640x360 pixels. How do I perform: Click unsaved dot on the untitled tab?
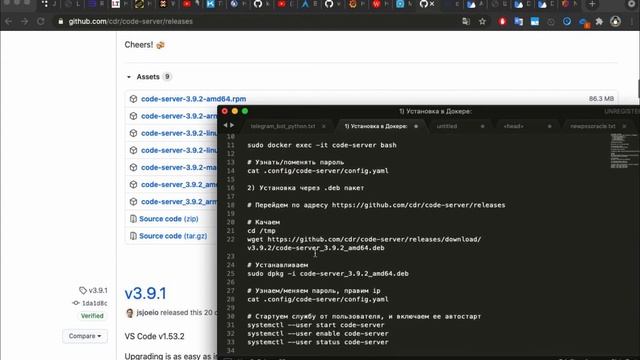[482, 126]
